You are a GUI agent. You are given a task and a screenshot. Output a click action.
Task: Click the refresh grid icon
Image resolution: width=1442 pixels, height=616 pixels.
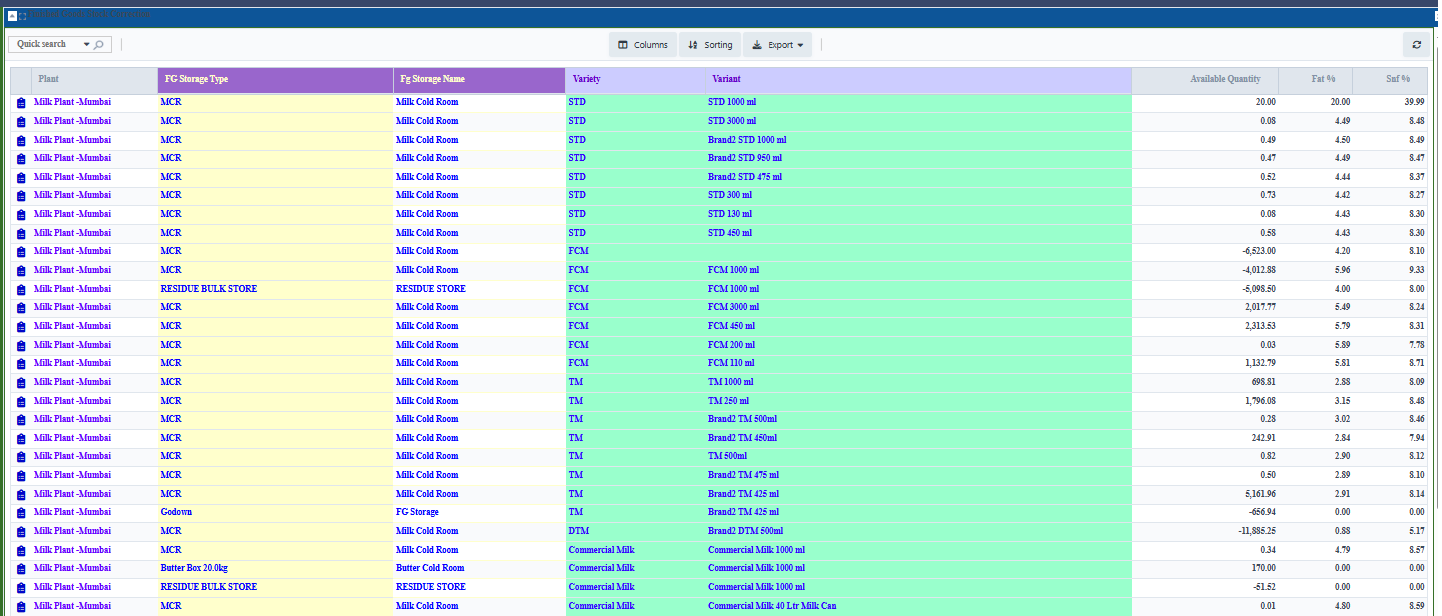pos(1416,45)
